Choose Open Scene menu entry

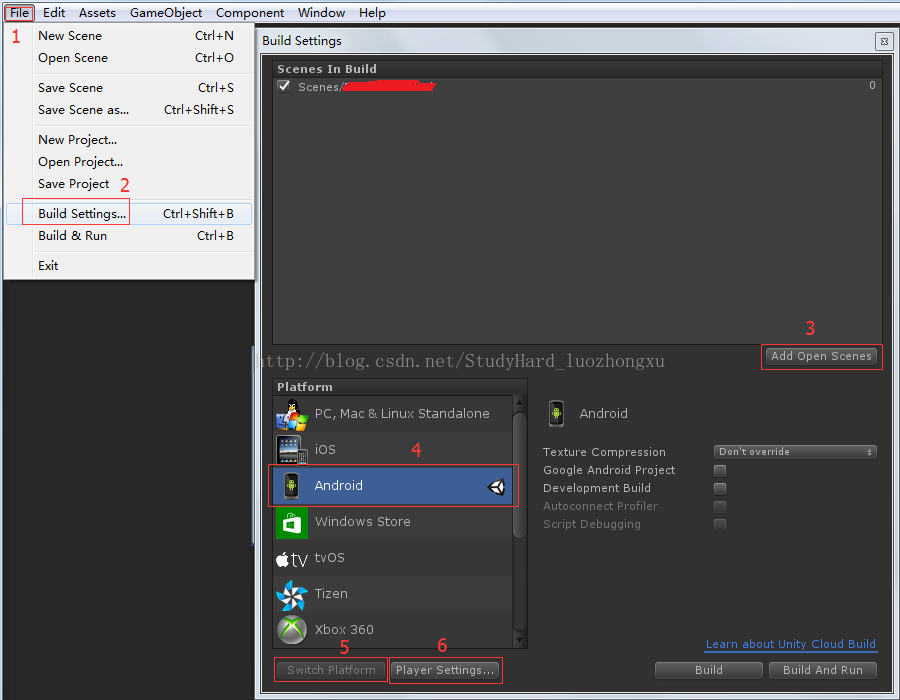pyautogui.click(x=129, y=58)
